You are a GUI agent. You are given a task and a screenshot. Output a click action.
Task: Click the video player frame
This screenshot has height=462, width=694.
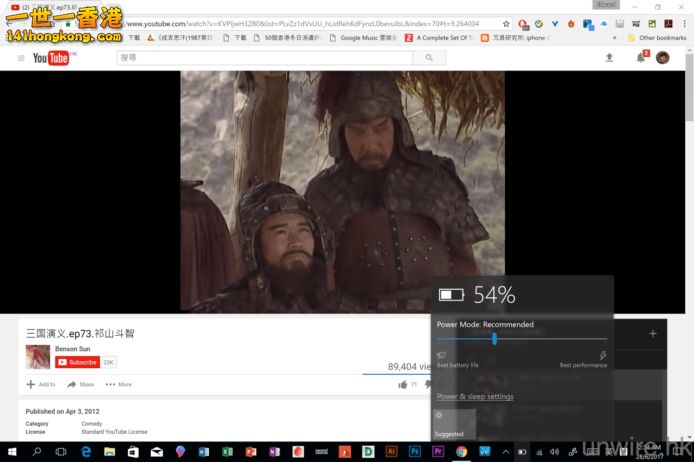click(x=342, y=192)
